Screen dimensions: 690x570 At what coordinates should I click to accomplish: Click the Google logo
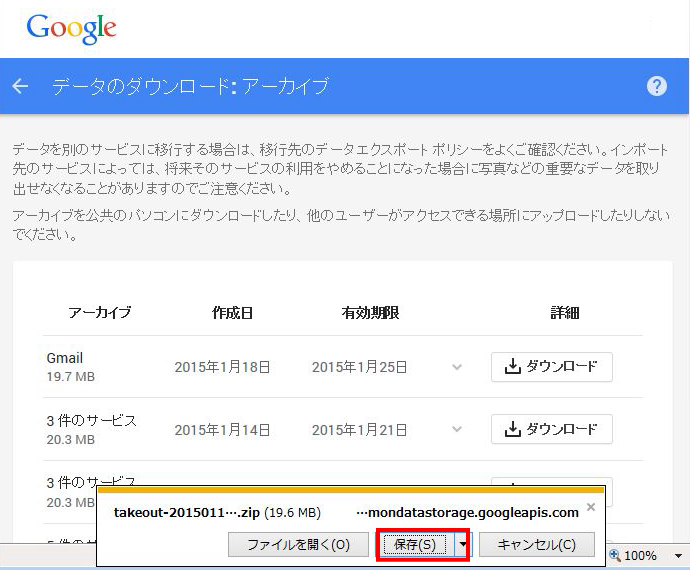tap(71, 29)
